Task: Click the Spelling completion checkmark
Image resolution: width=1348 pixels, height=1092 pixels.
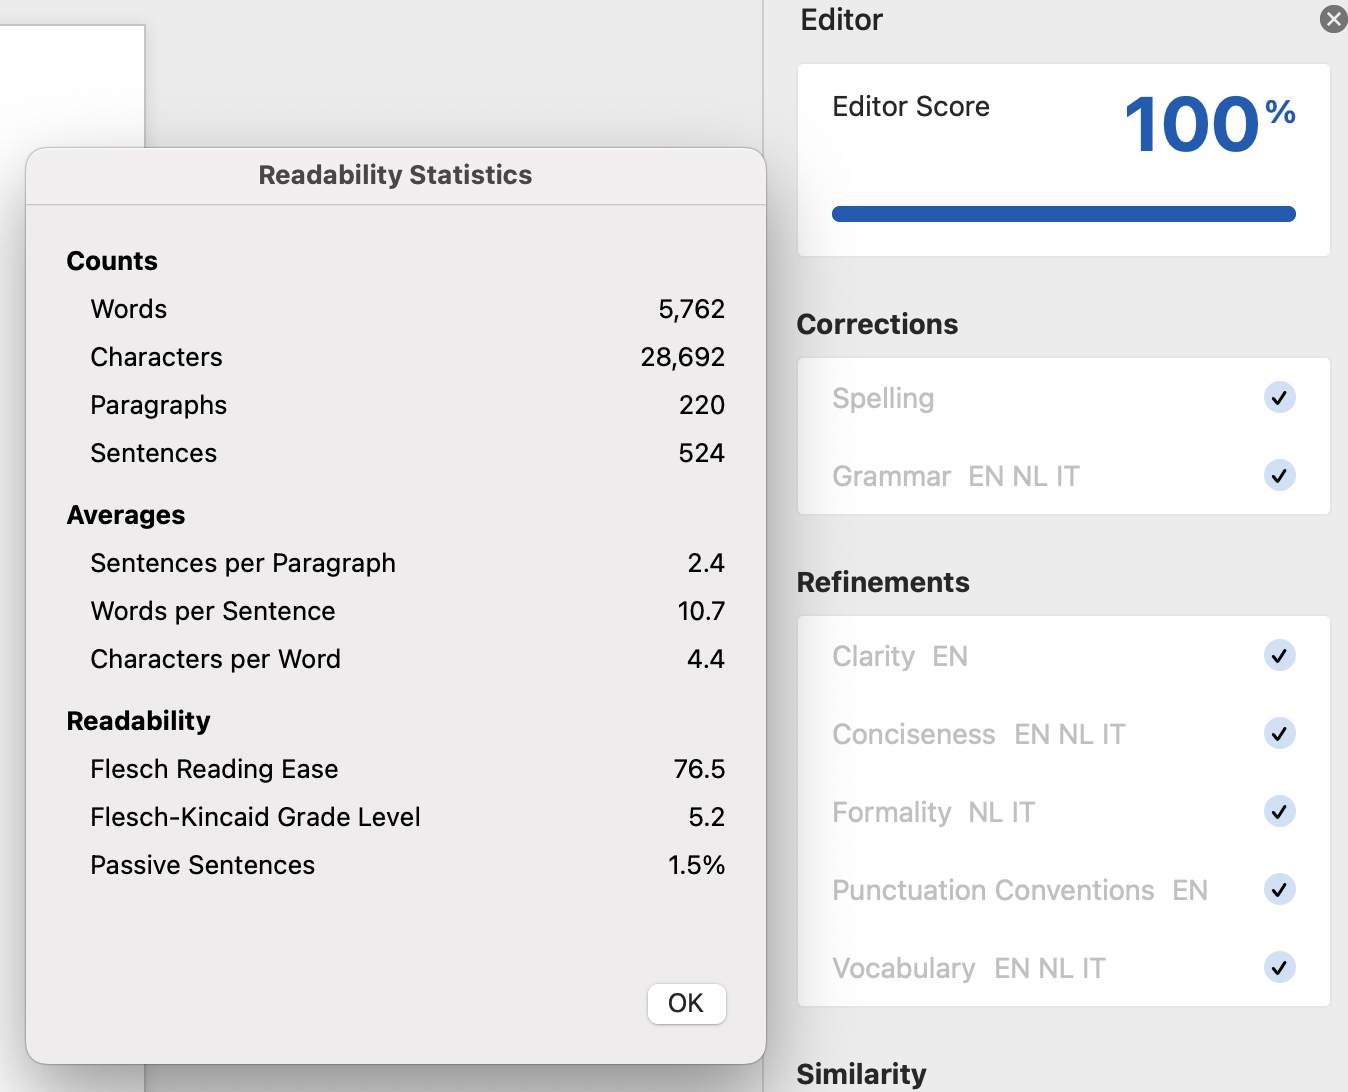Action: pyautogui.click(x=1279, y=397)
